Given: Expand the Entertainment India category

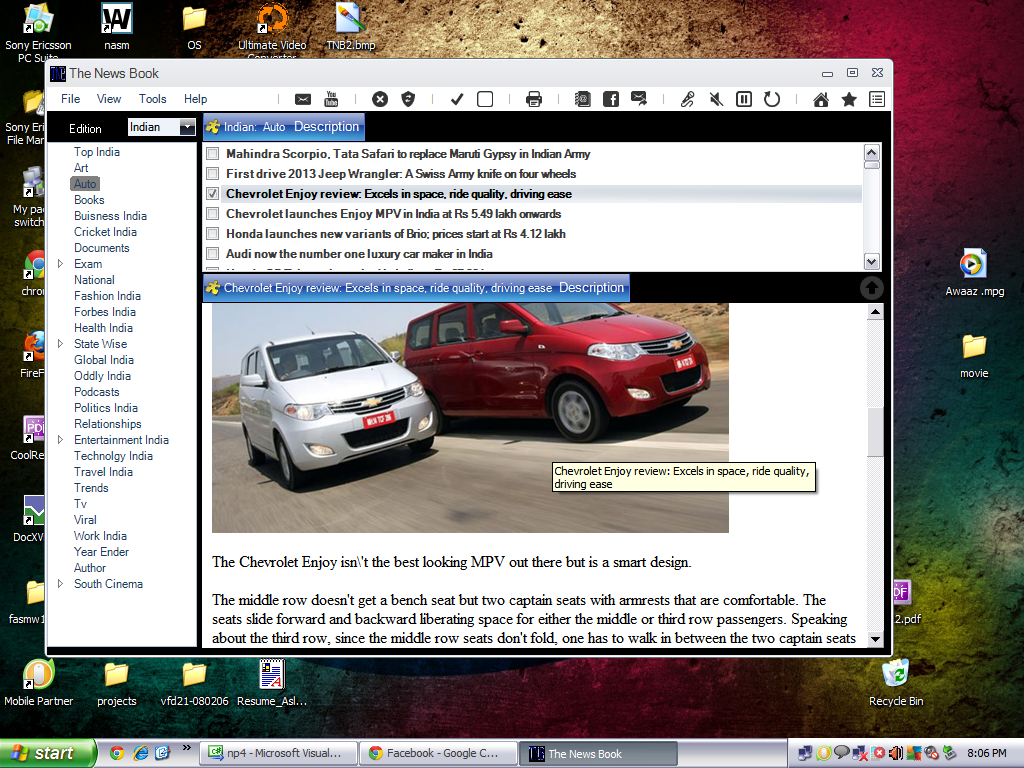Looking at the screenshot, I should point(61,440).
